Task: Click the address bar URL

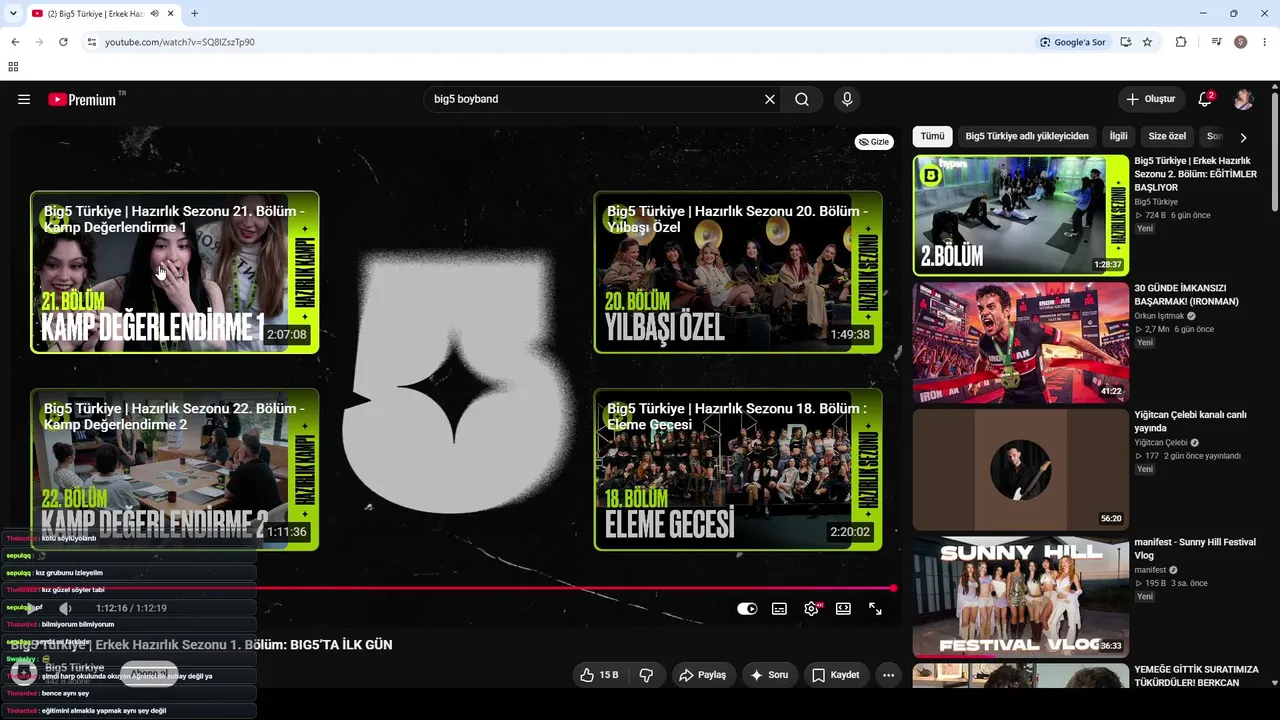Action: tap(180, 42)
